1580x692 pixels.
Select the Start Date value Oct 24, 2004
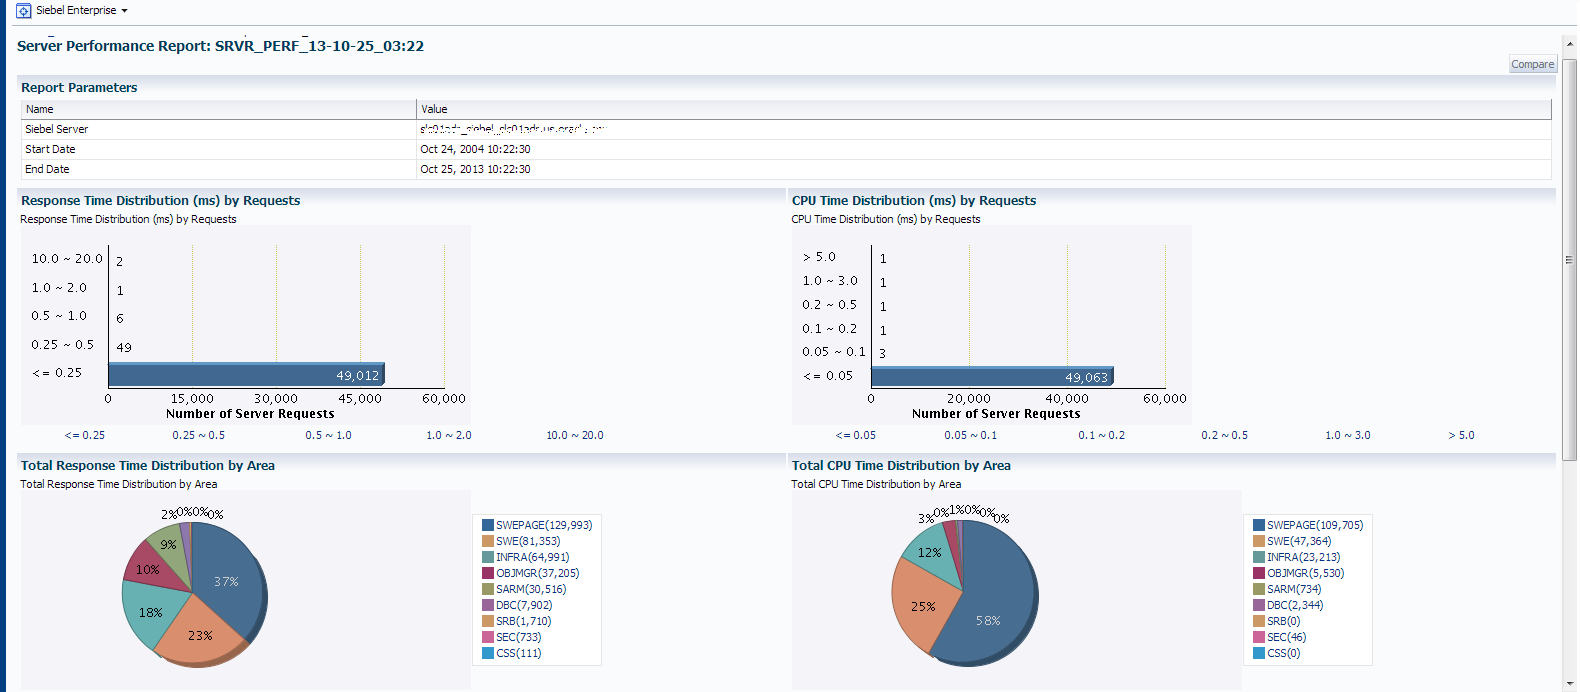(475, 149)
